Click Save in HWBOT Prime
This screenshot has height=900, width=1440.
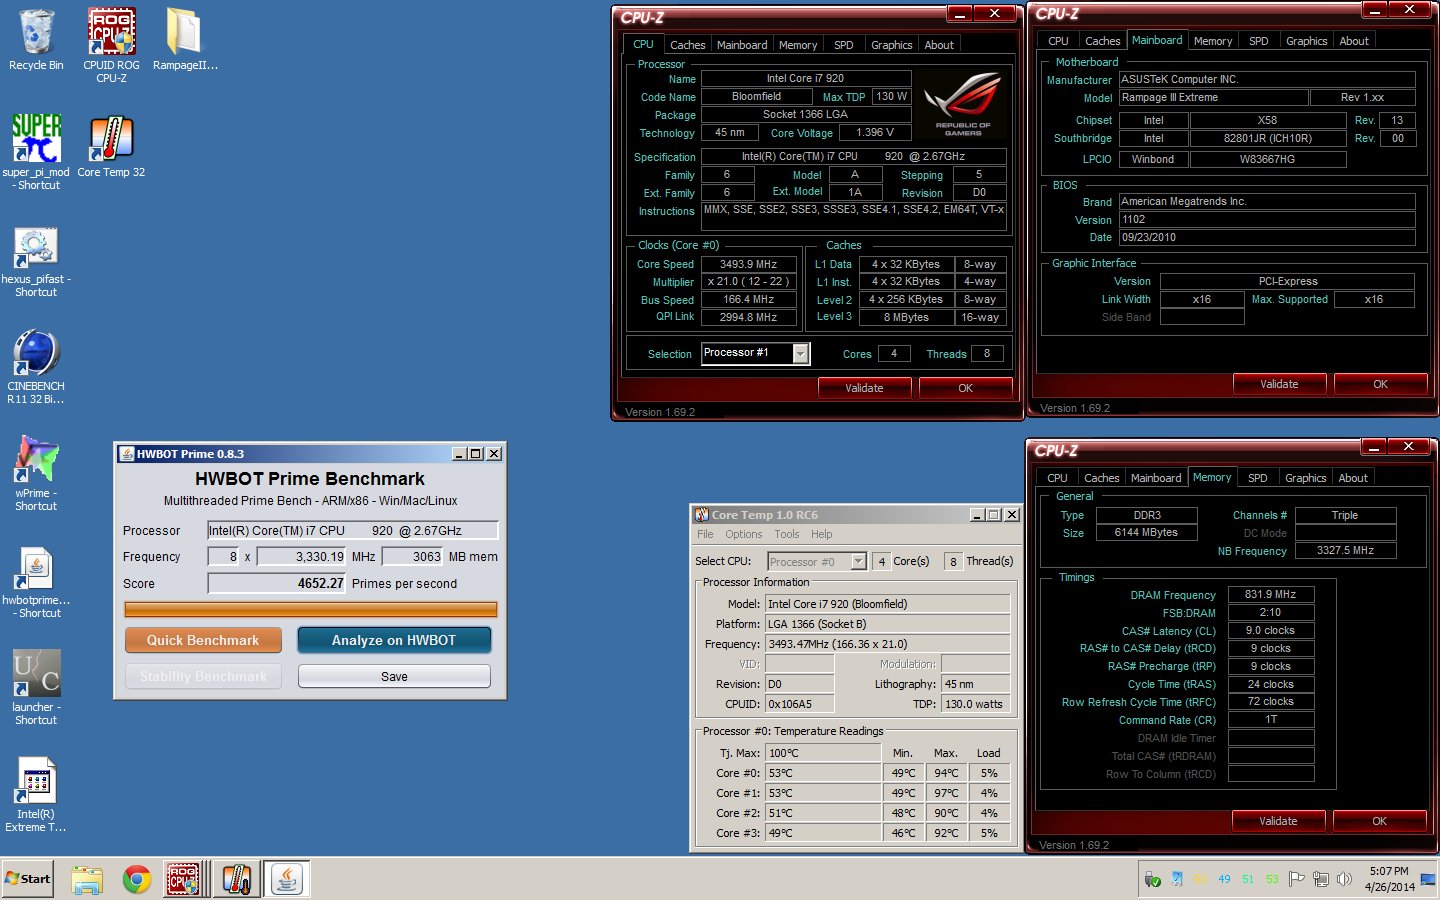coord(394,676)
